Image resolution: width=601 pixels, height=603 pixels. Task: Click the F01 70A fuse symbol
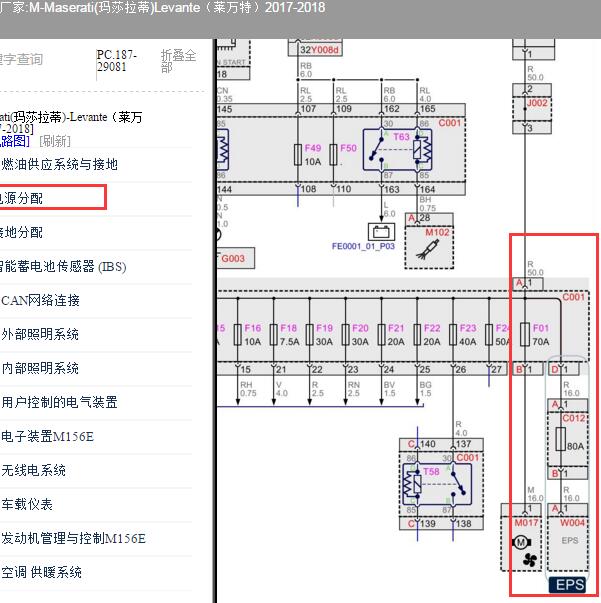pyautogui.click(x=525, y=335)
